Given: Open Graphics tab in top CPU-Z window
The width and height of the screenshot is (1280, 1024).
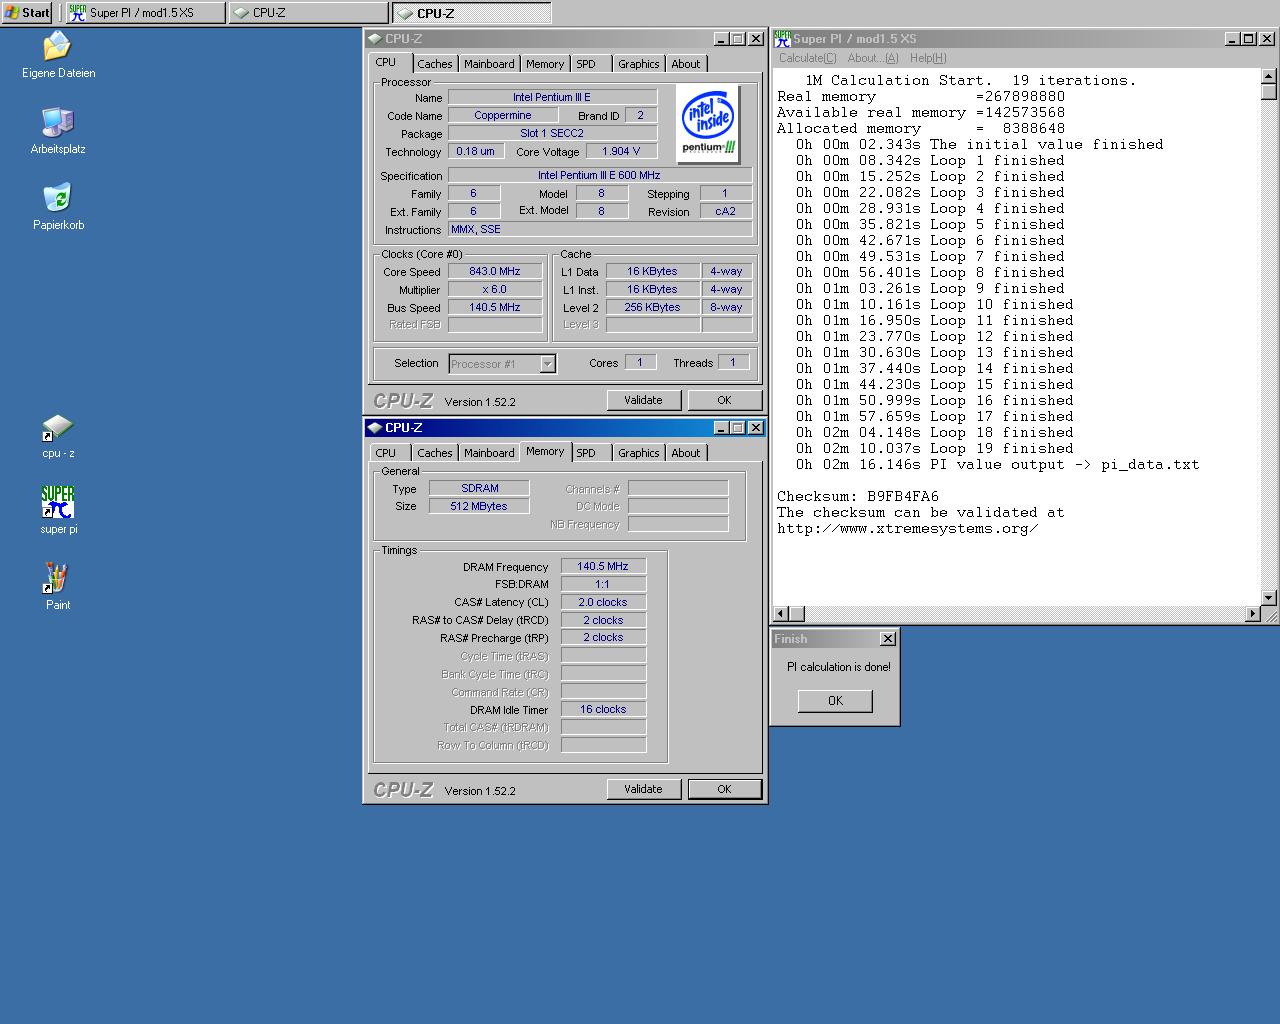Looking at the screenshot, I should pyautogui.click(x=638, y=64).
